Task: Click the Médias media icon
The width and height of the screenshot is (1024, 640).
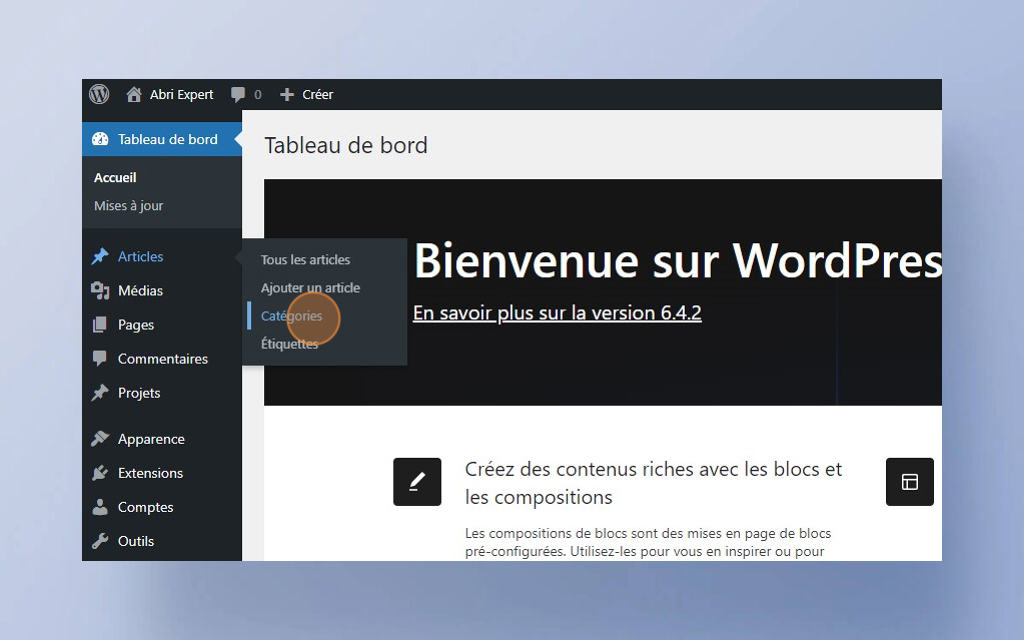Action: click(x=100, y=291)
